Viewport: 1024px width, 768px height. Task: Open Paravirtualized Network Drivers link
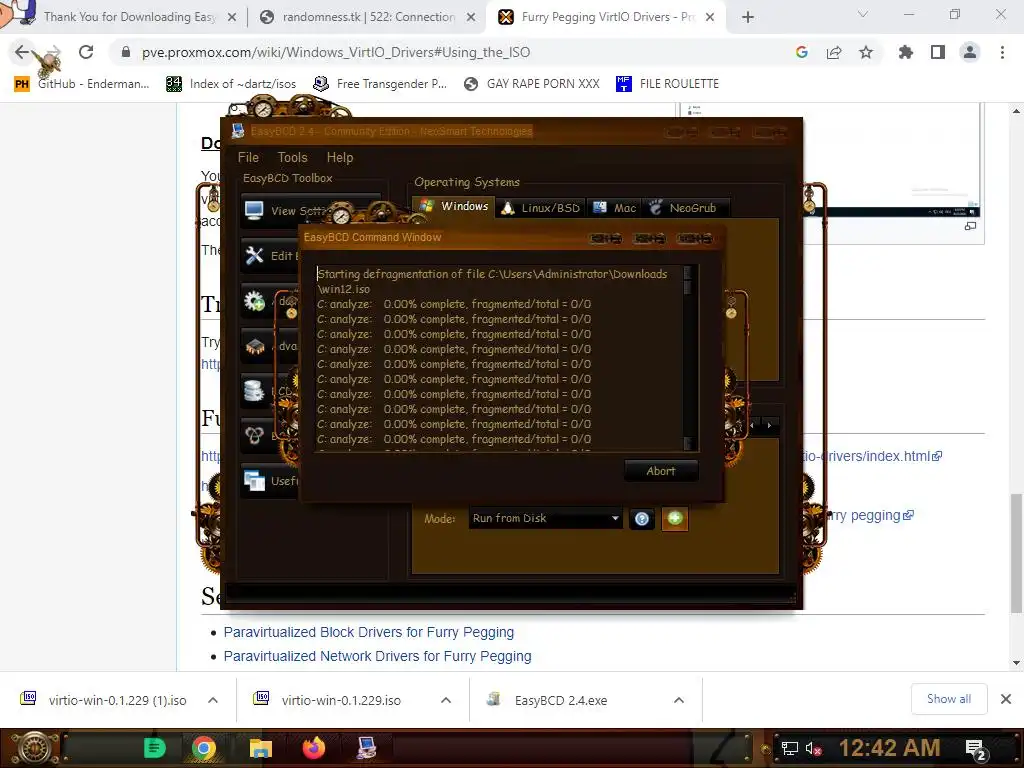coord(377,656)
